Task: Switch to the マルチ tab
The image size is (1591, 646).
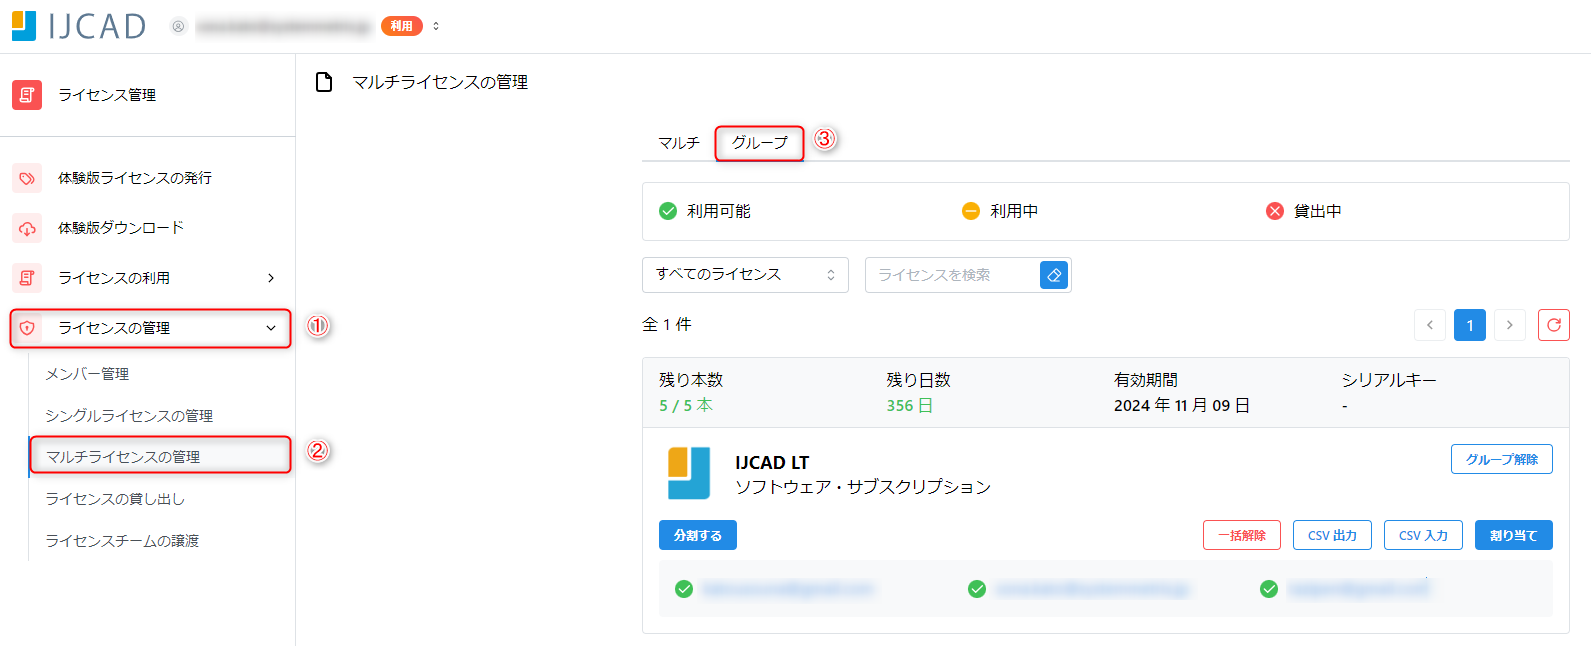Action: 679,143
